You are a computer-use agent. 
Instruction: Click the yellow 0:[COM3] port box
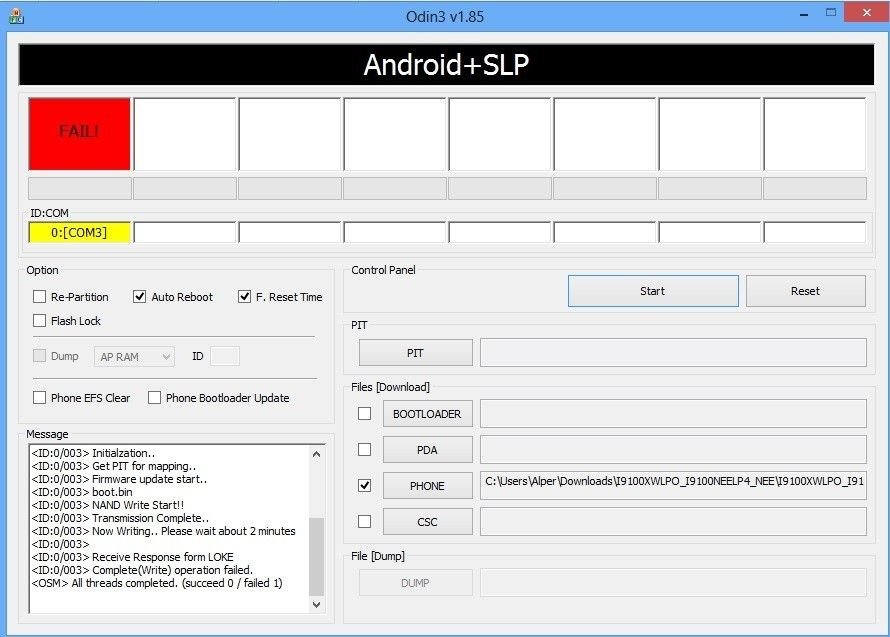[x=79, y=233]
